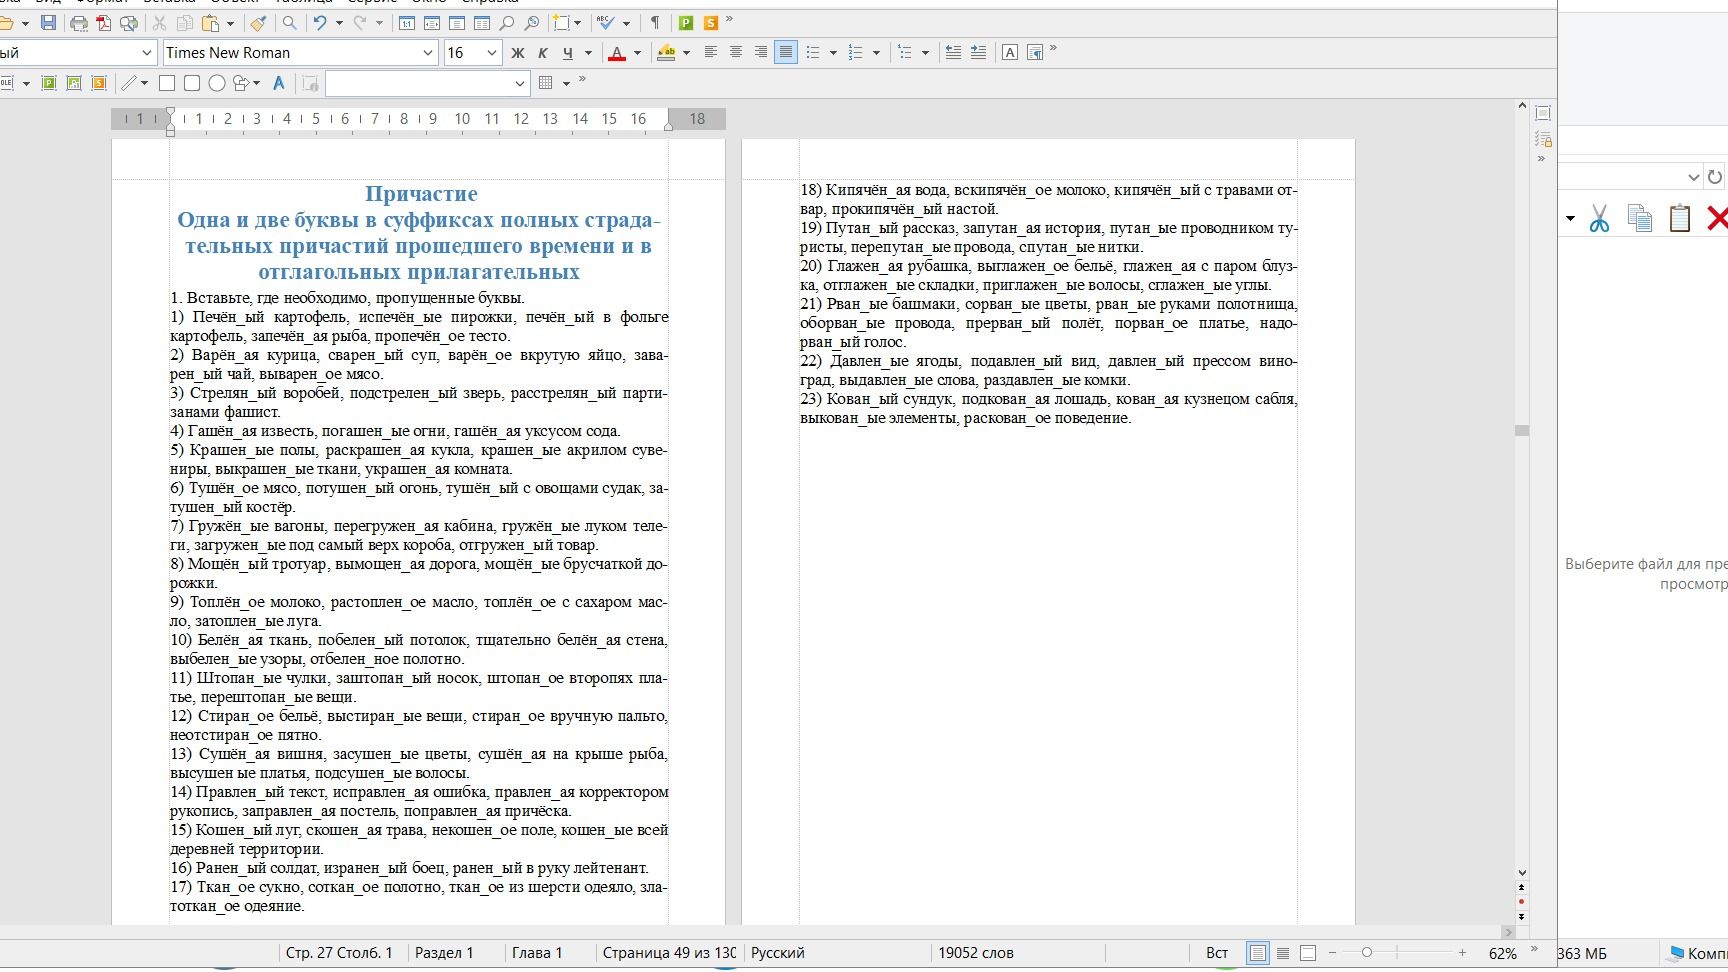
Task: Select single-page view in status bar
Action: [1258, 953]
